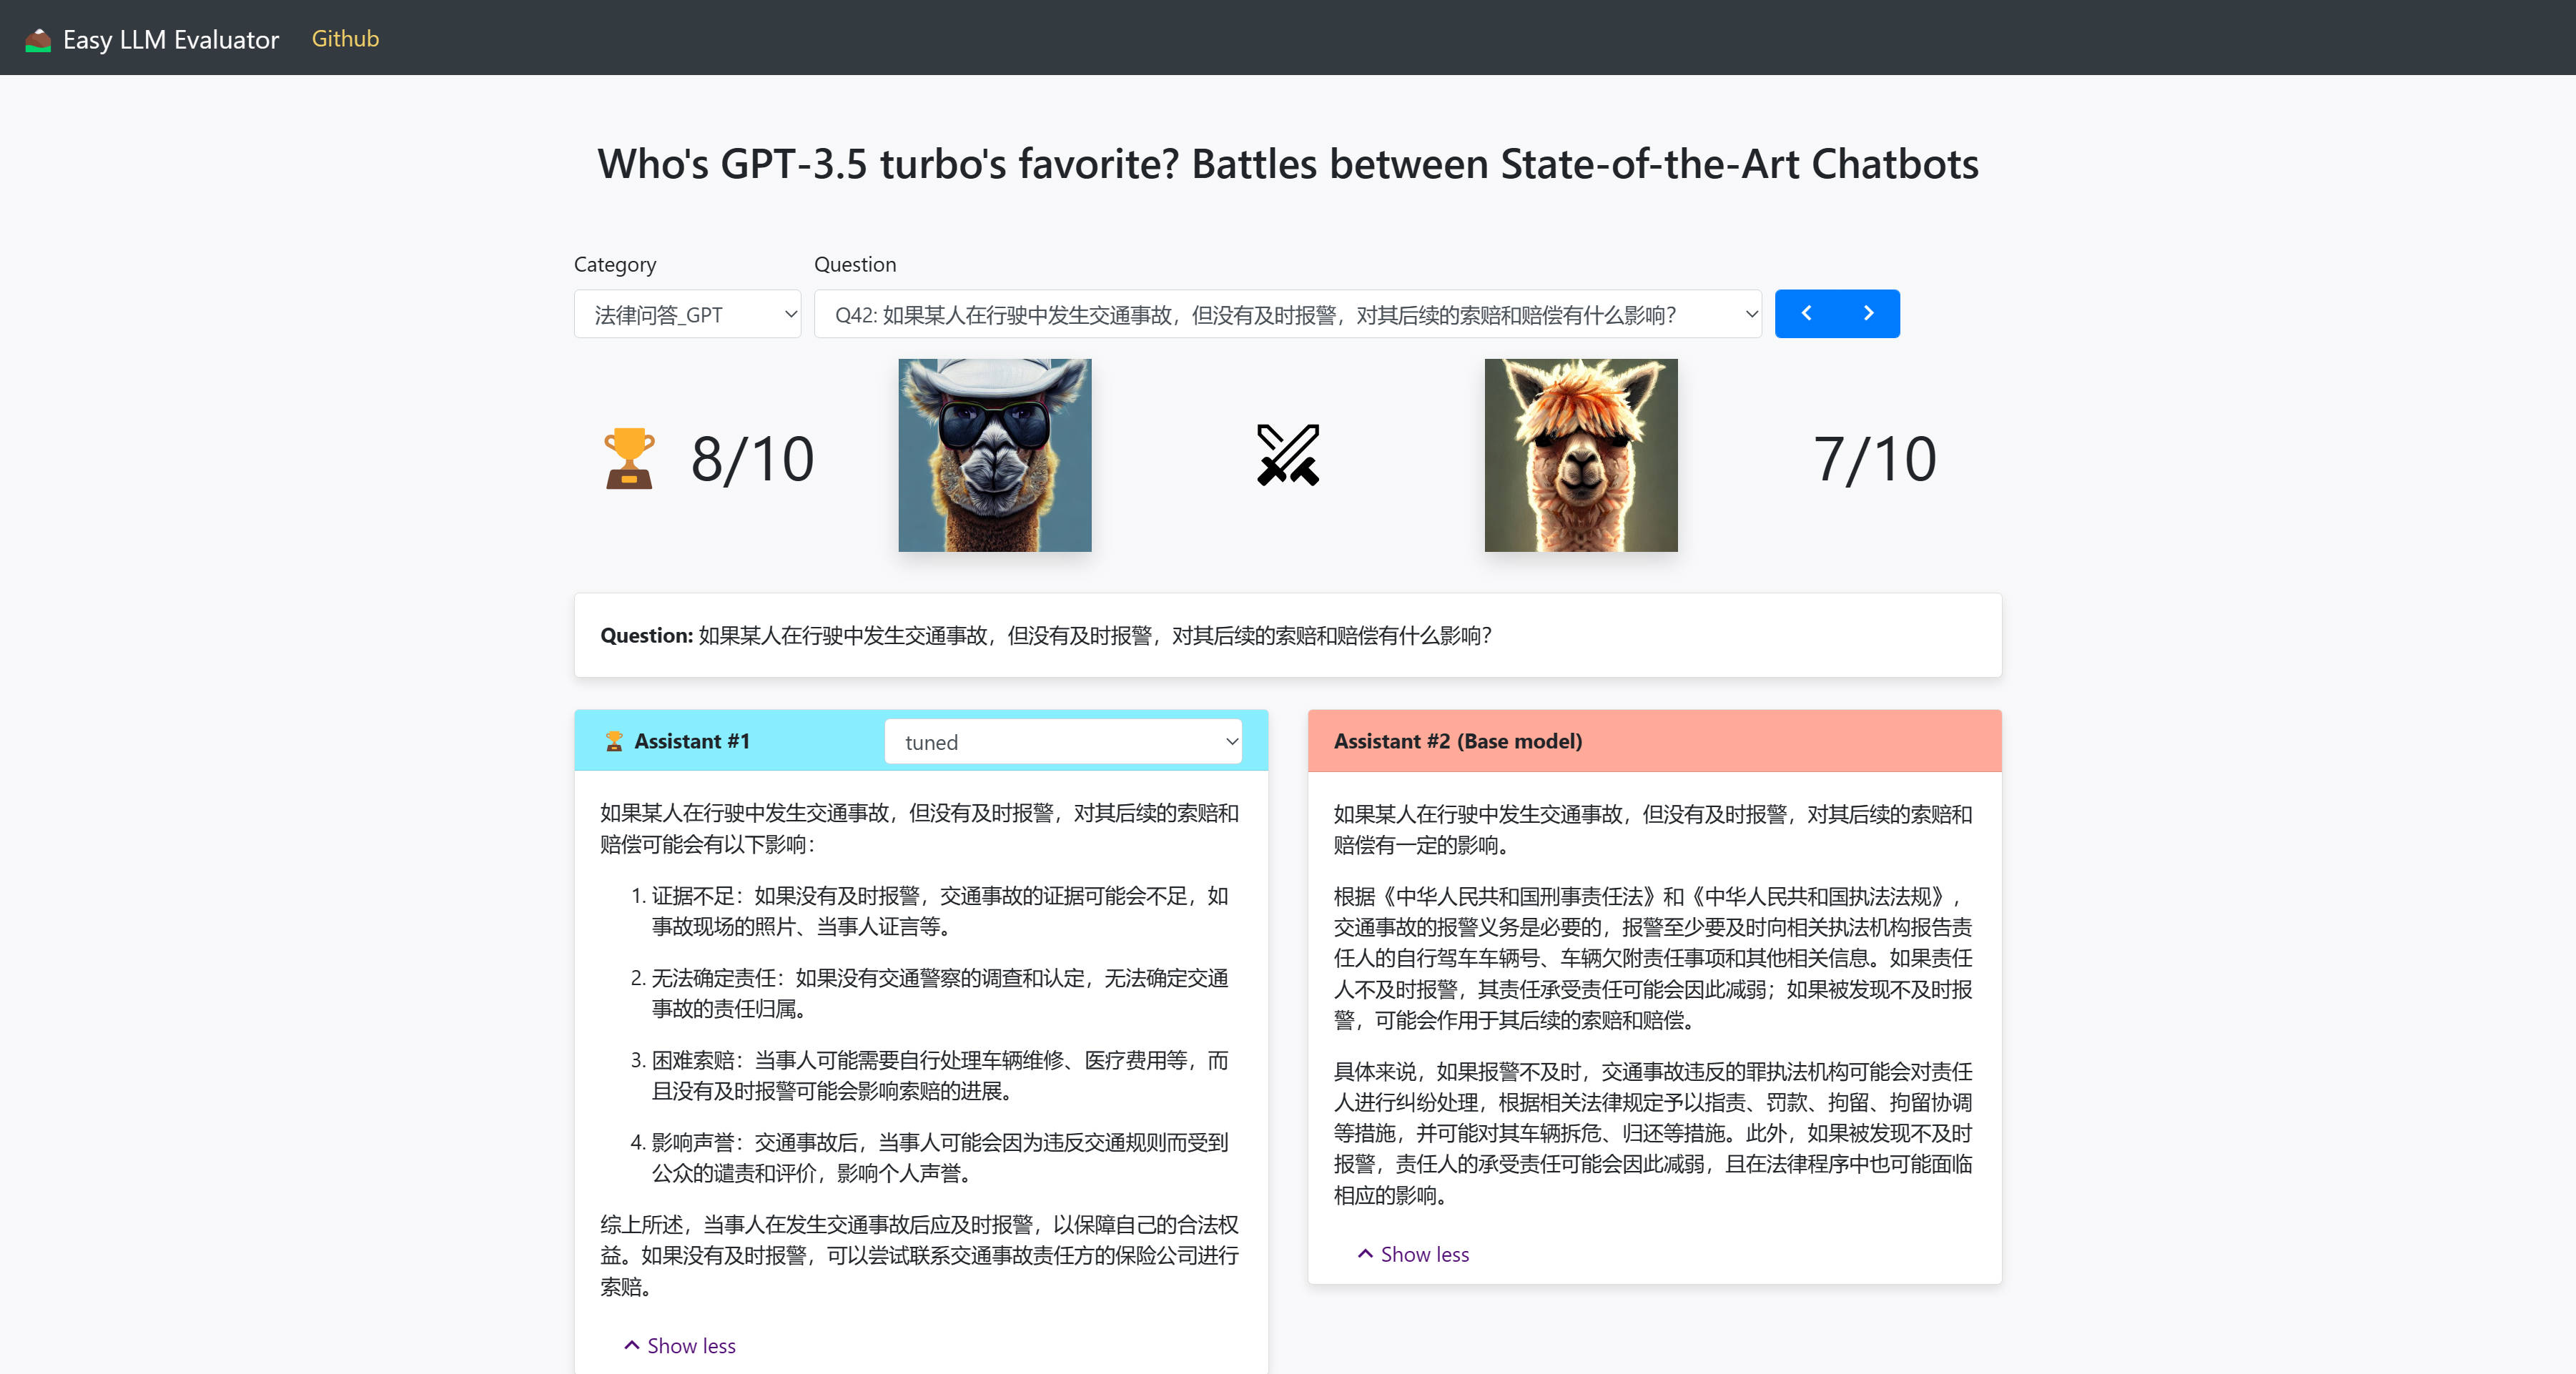Viewport: 2576px width, 1374px height.
Task: Click the crossed swords battle icon
Action: pos(1287,456)
